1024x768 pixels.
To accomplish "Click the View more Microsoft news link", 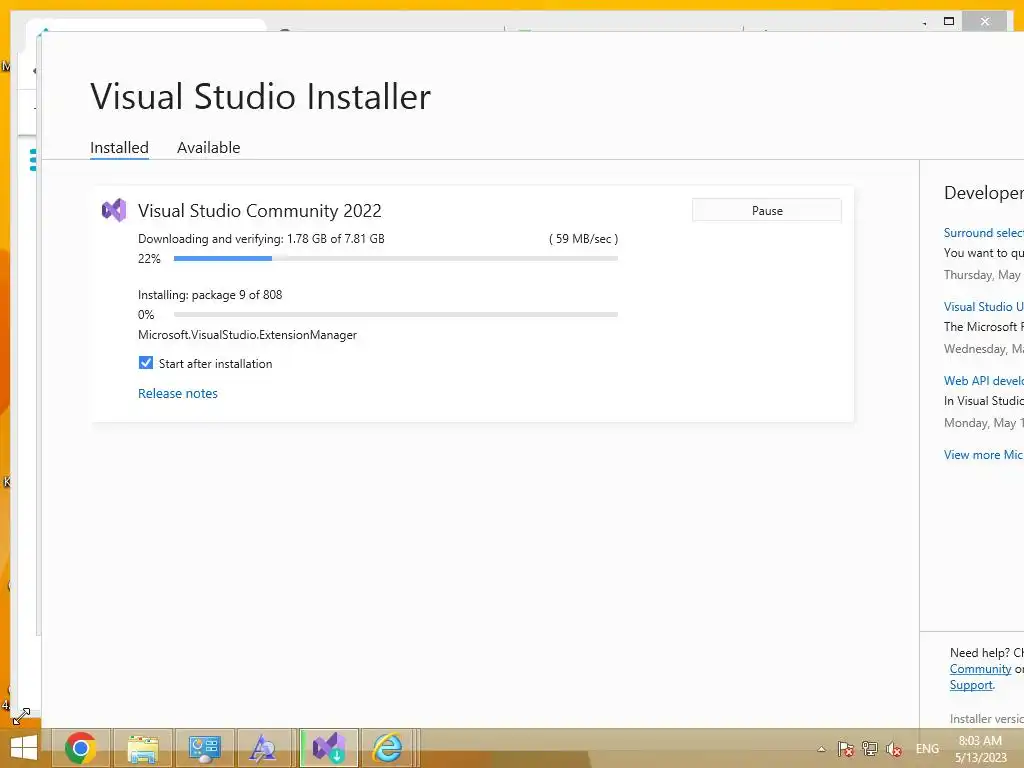I will click(x=984, y=455).
